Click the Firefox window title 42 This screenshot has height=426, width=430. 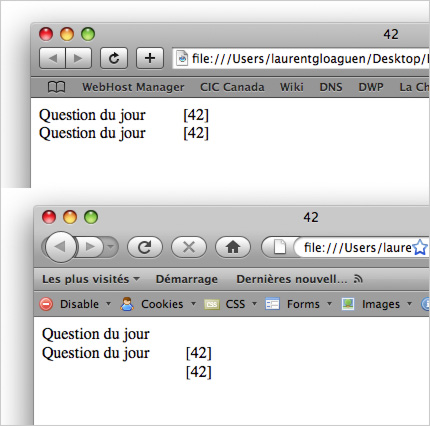click(311, 217)
